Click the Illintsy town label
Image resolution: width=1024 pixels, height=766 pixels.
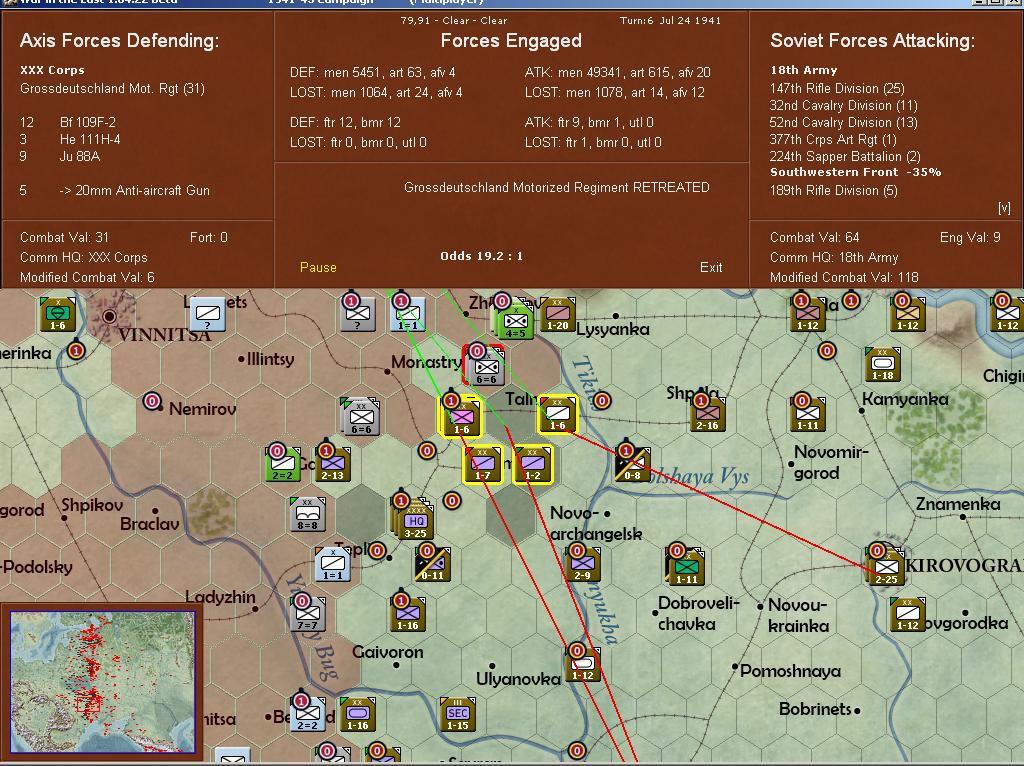pos(270,359)
